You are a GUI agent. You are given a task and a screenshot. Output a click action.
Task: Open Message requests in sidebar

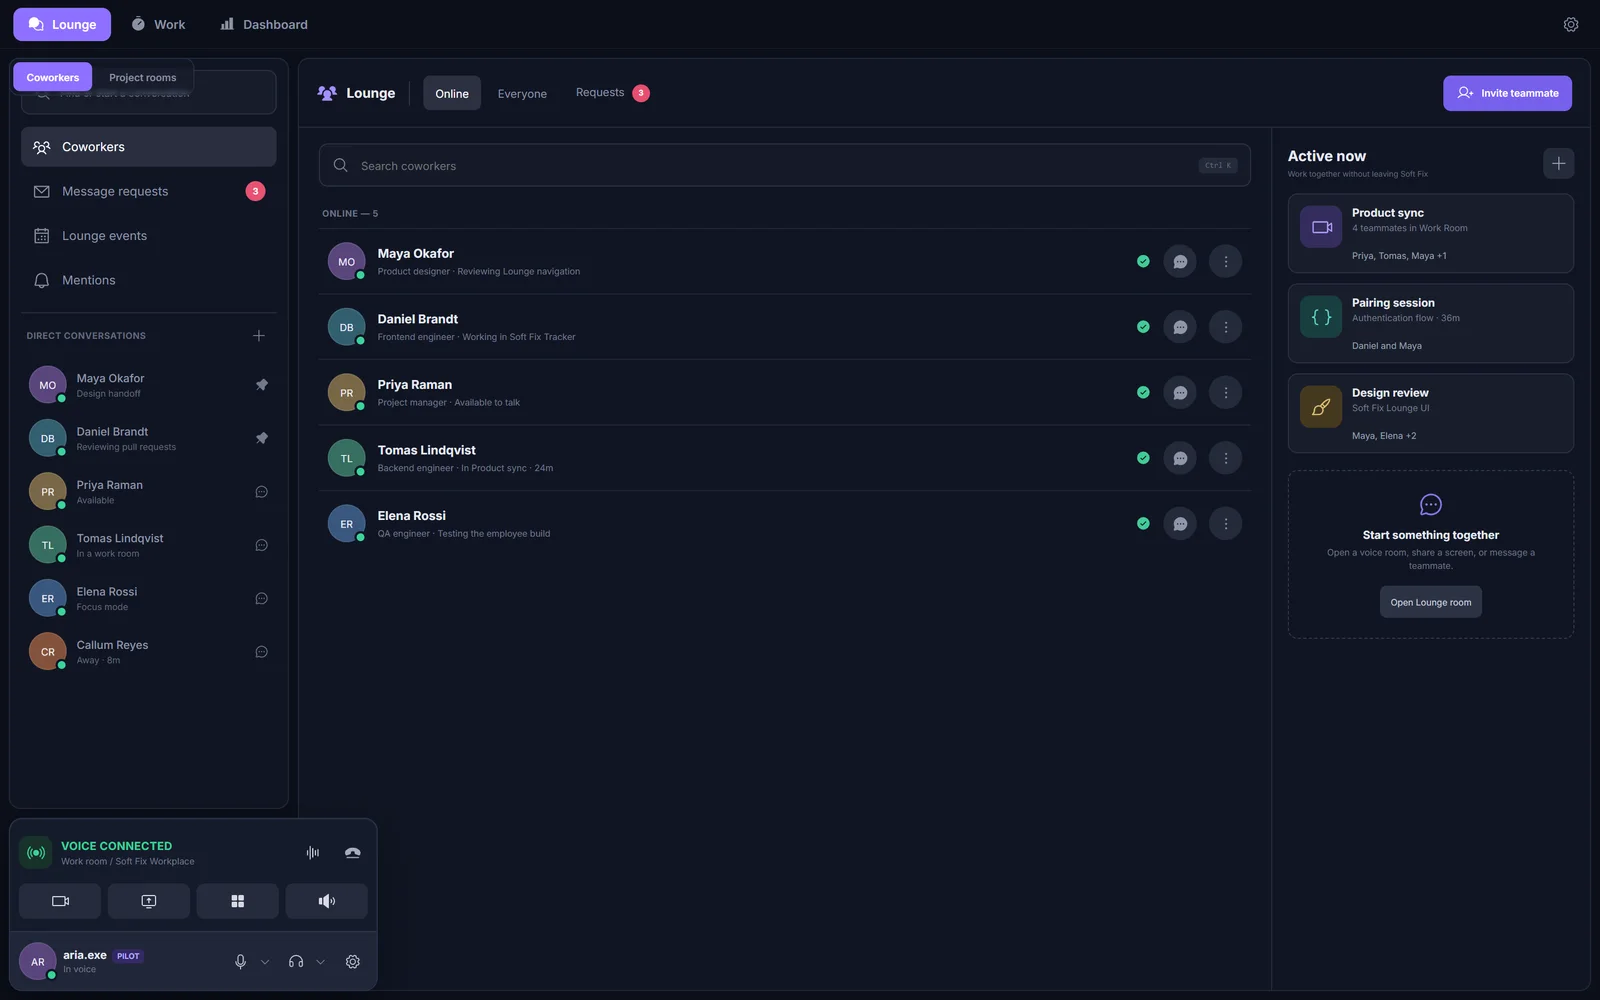click(149, 191)
